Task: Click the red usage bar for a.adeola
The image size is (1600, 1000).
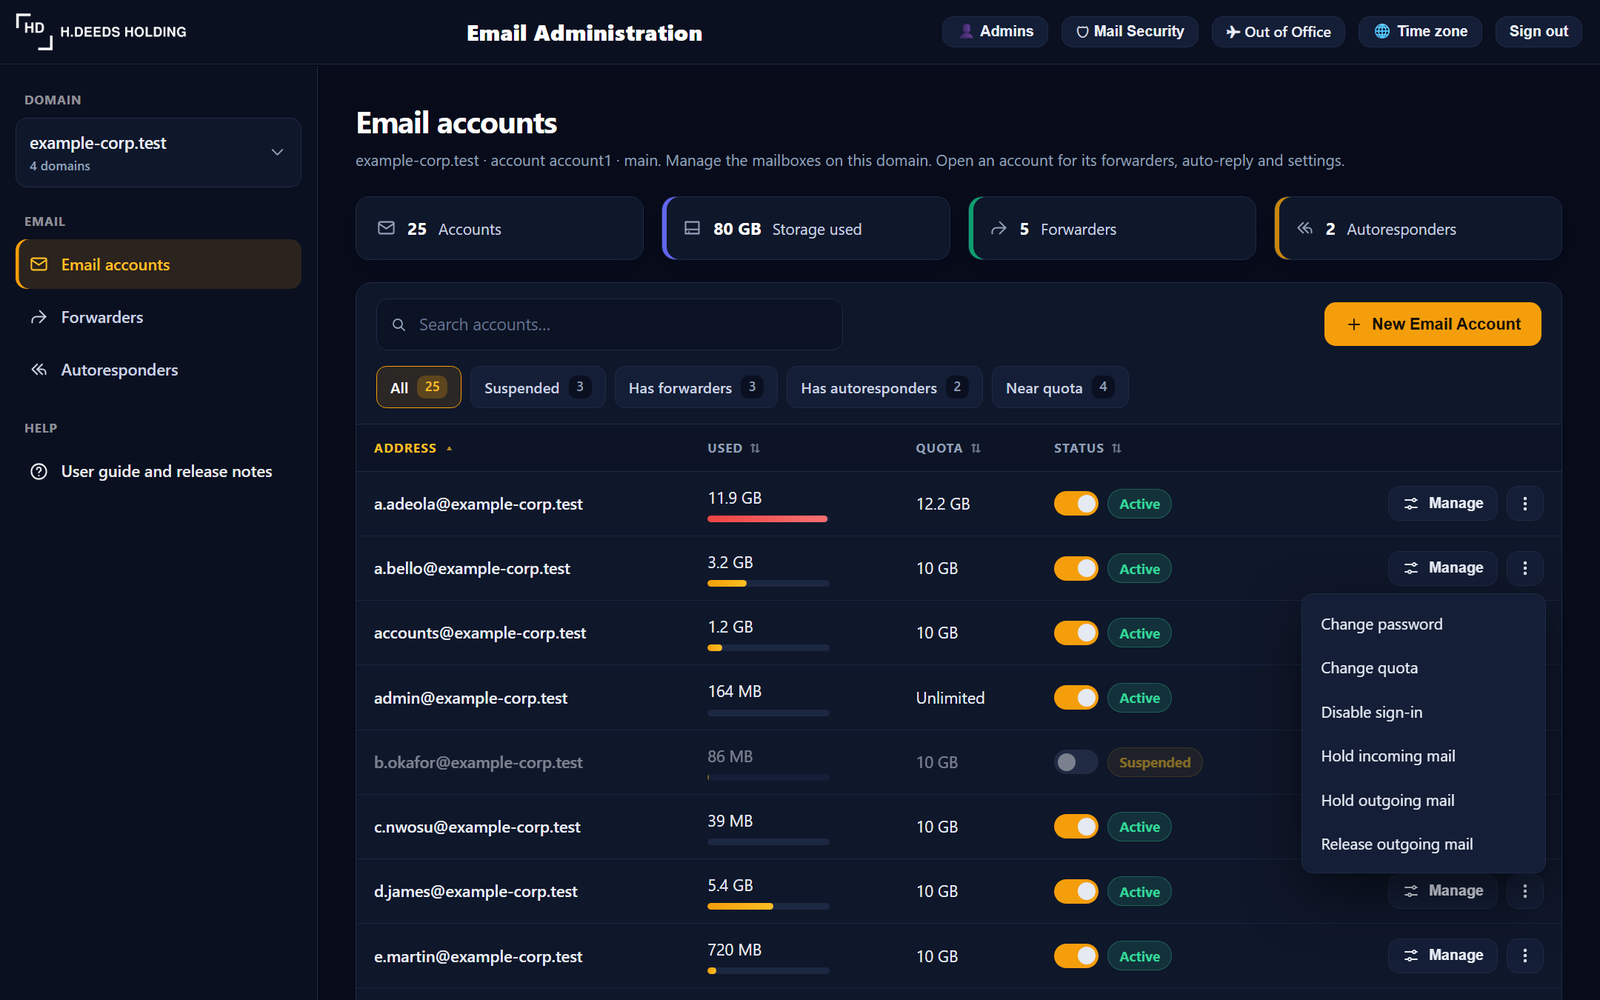Action: [x=767, y=519]
